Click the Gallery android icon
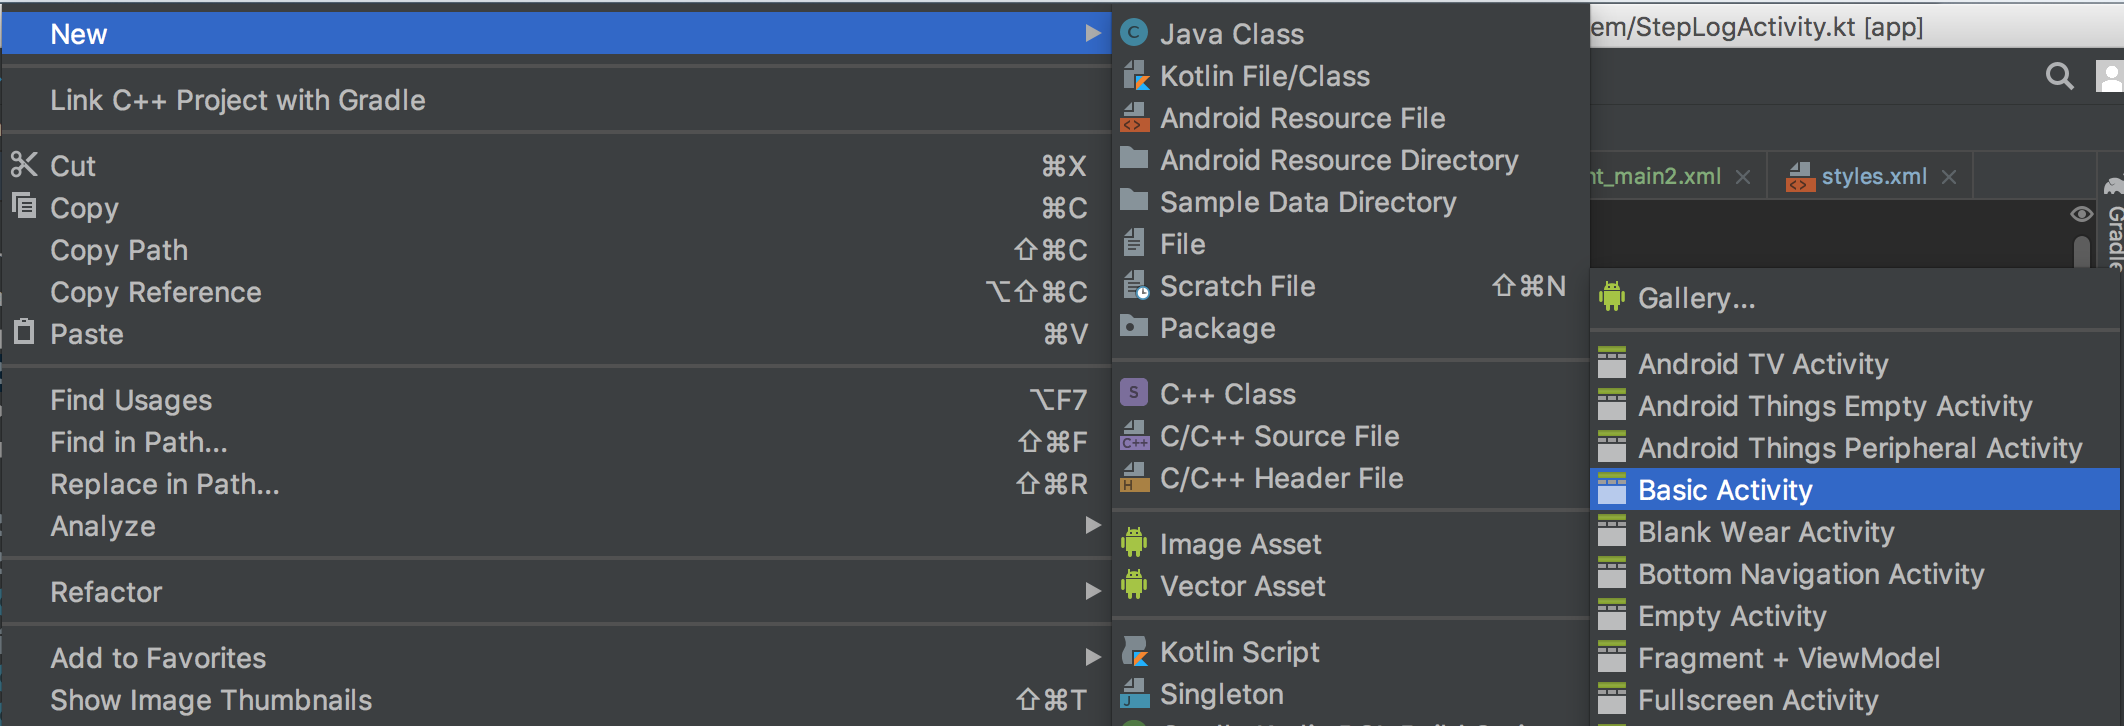Image resolution: width=2124 pixels, height=726 pixels. click(x=1611, y=297)
